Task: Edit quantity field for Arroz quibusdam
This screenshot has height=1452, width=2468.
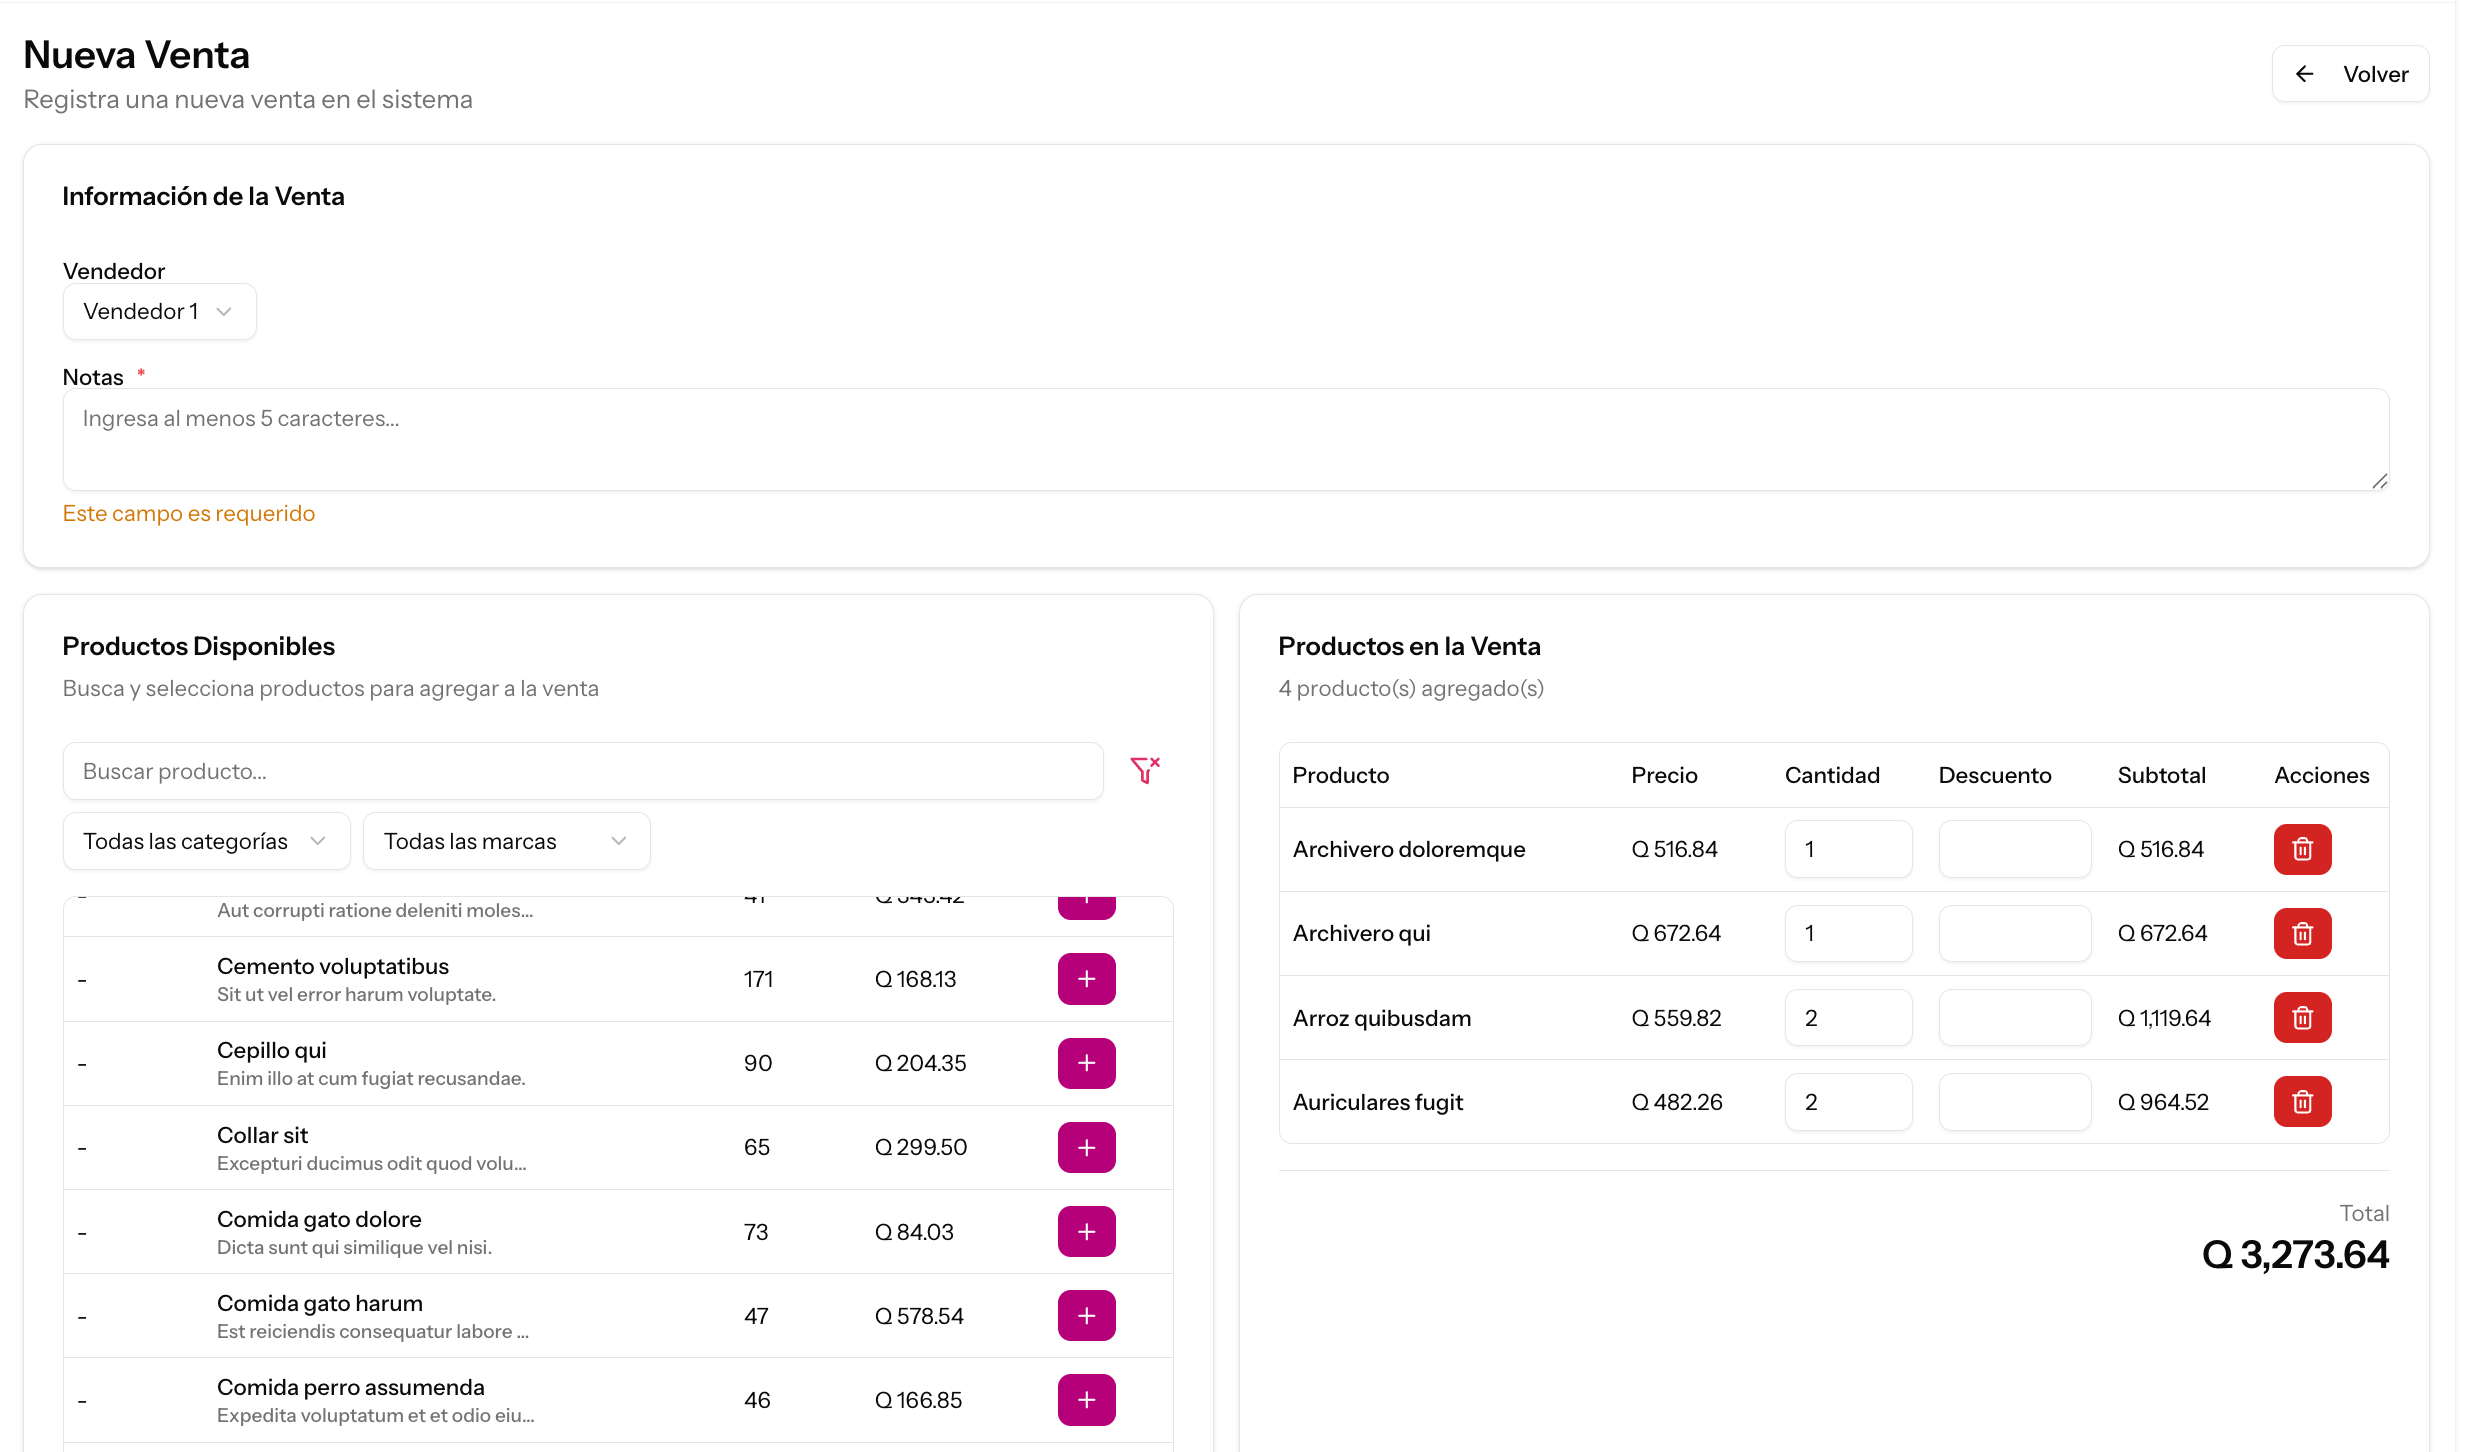Action: tap(1848, 1017)
